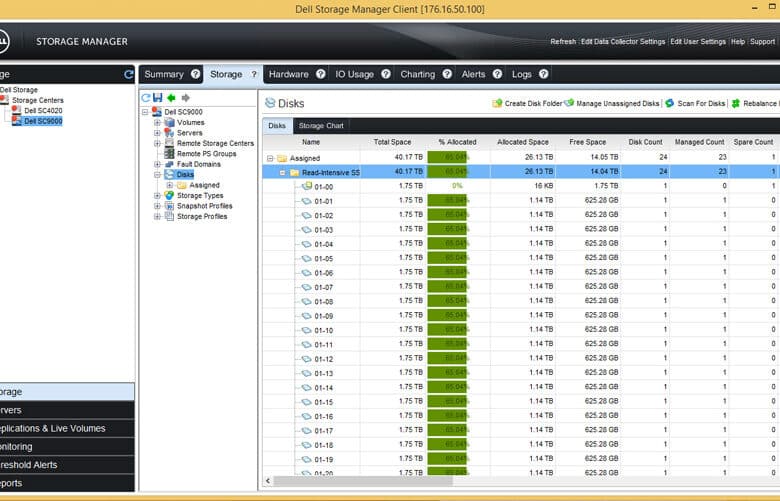Click the Support link in the top bar

click(763, 42)
